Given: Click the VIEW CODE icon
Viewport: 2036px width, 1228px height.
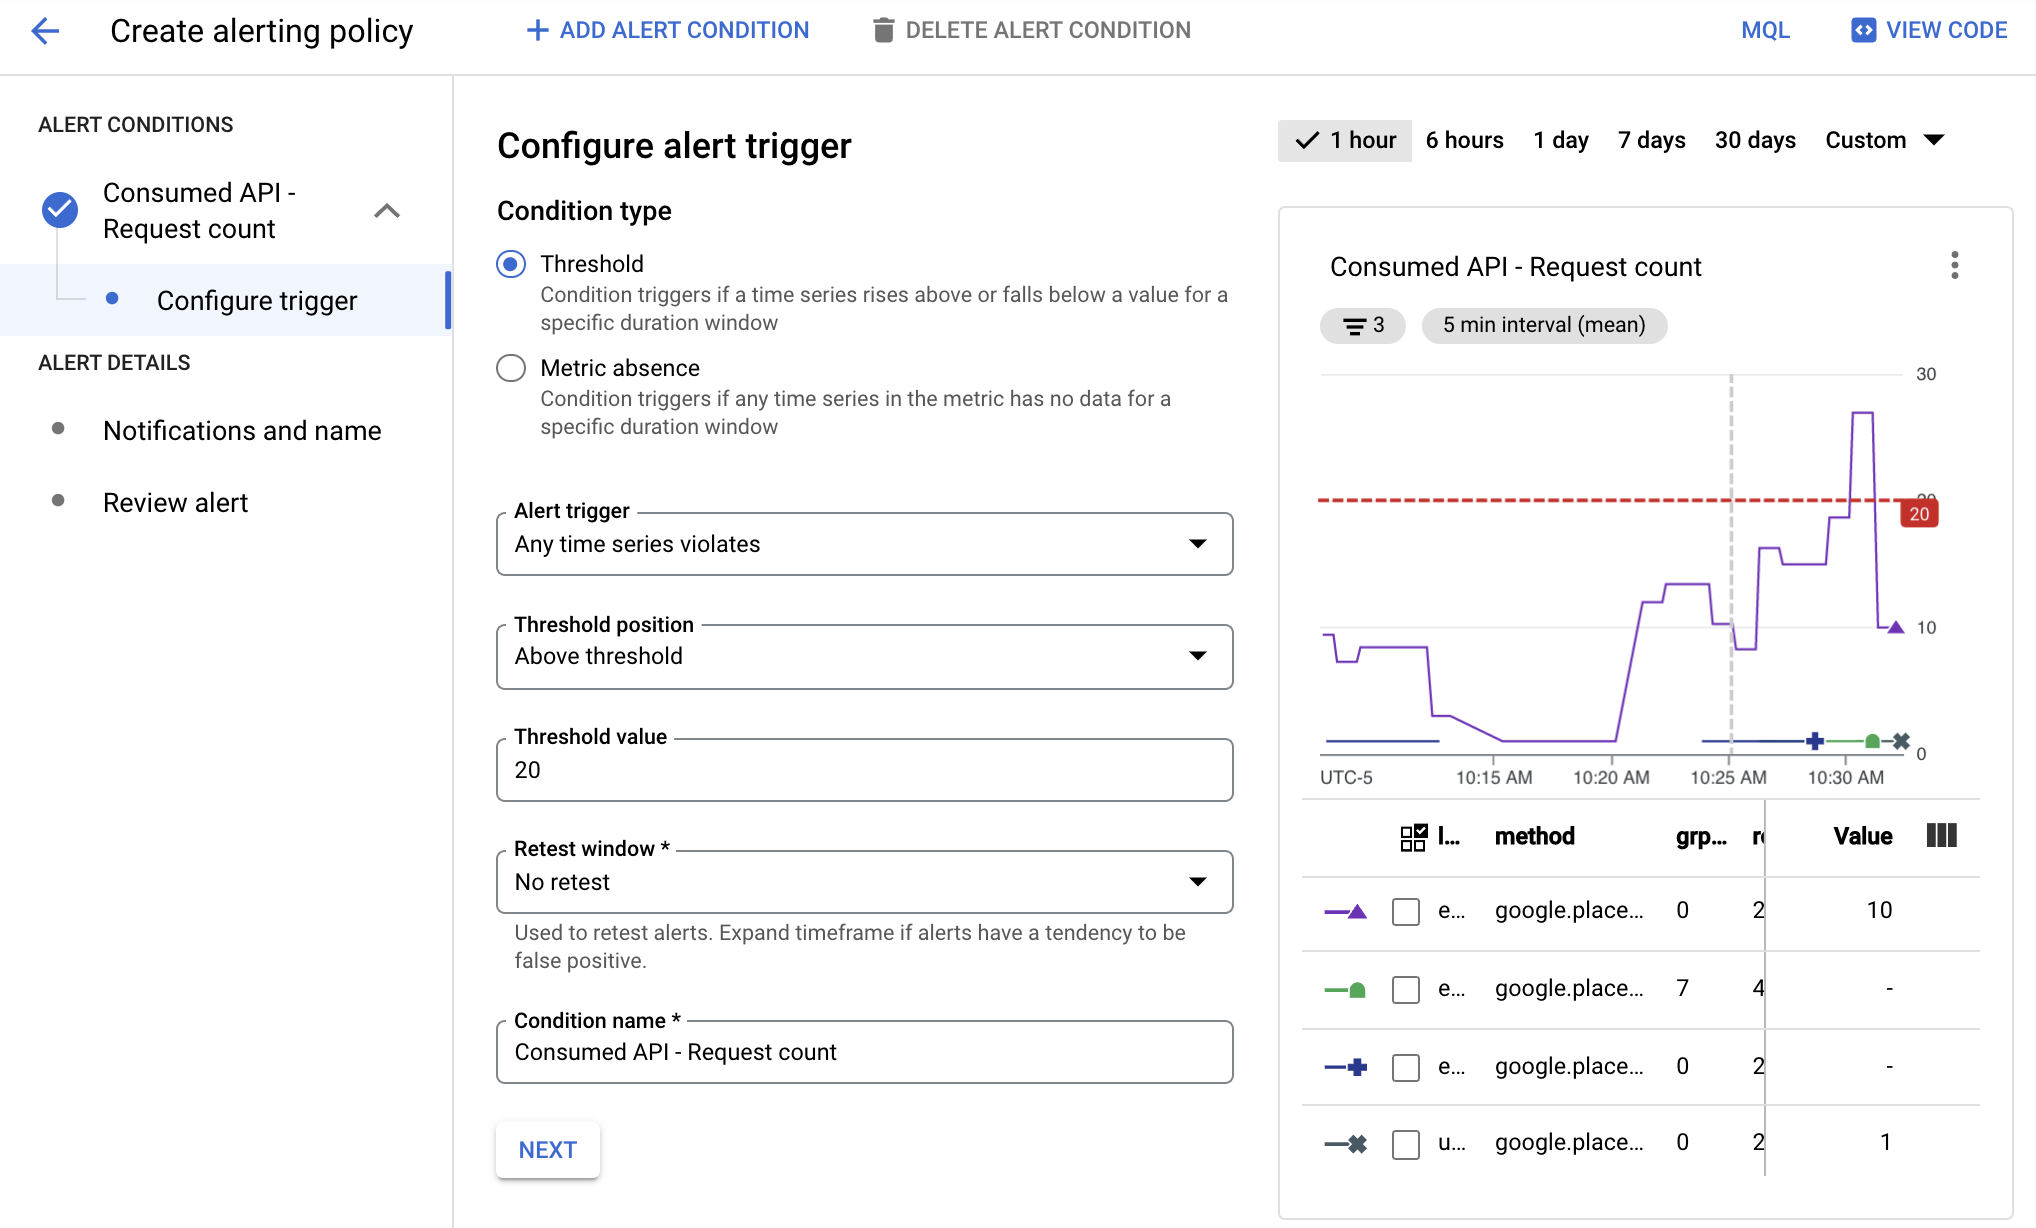Looking at the screenshot, I should 1863,31.
